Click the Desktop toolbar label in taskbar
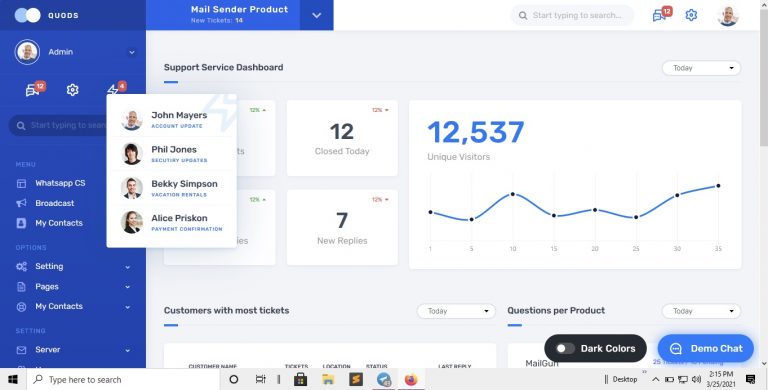 point(625,379)
